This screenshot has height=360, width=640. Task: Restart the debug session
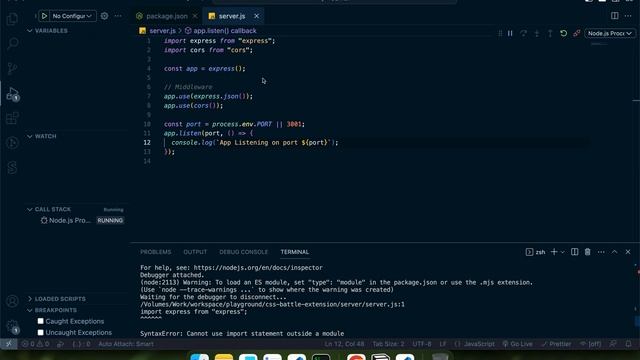tap(563, 33)
